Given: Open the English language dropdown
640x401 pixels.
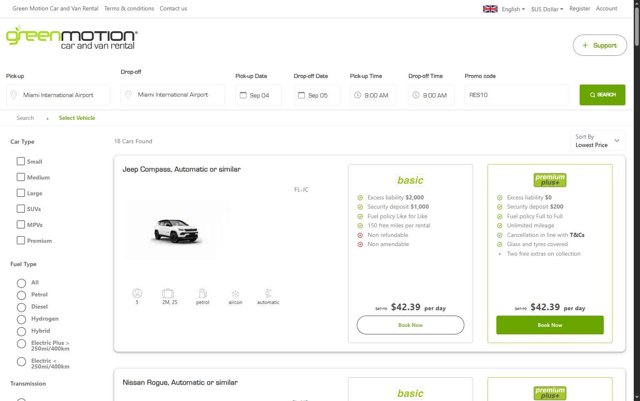Looking at the screenshot, I should pos(513,9).
